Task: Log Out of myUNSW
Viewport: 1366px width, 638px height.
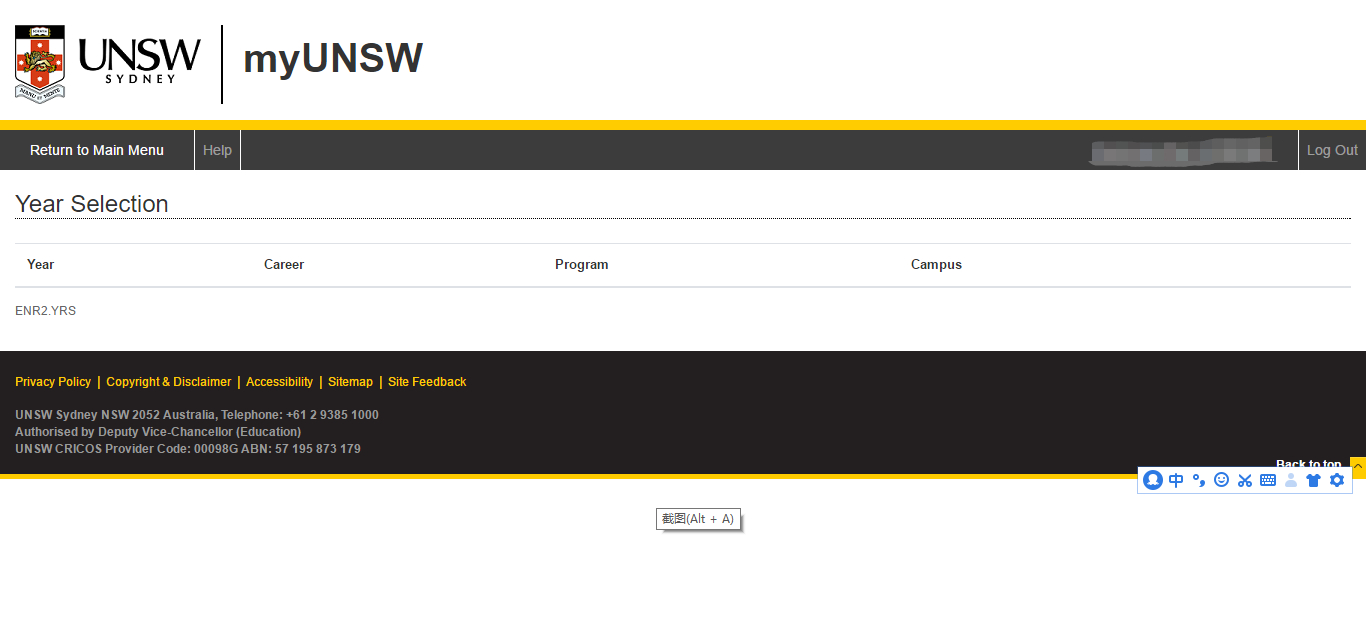Action: pos(1332,150)
